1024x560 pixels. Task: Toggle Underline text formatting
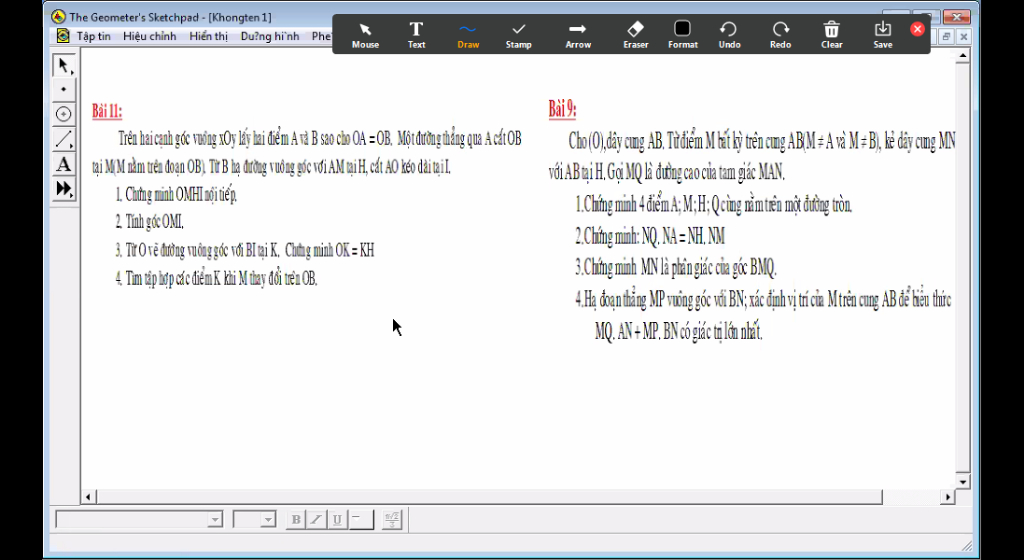tap(337, 520)
